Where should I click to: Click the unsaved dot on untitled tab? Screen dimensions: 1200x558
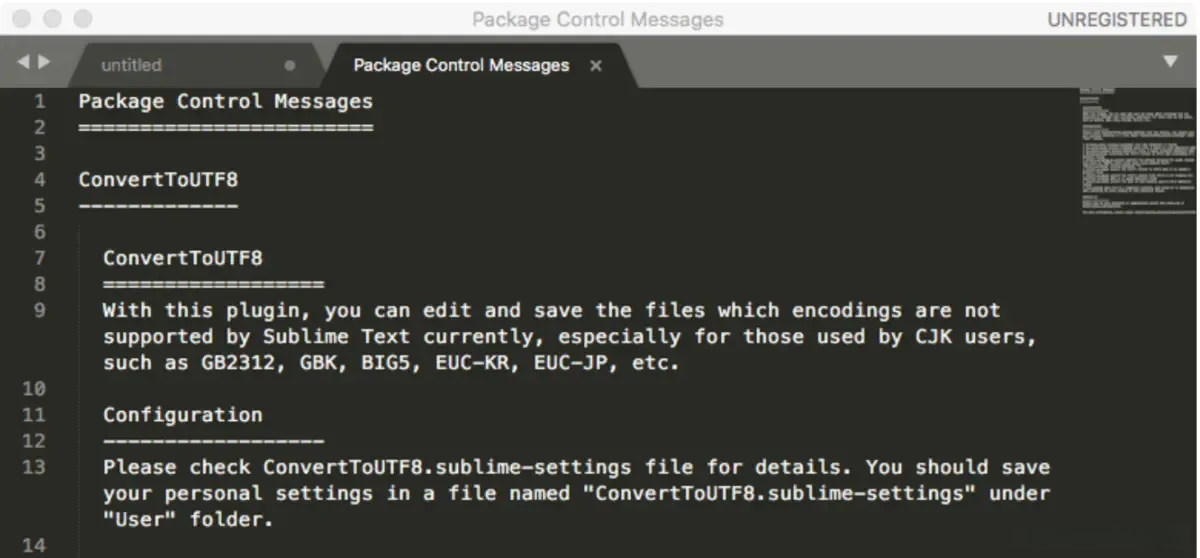[x=290, y=66]
